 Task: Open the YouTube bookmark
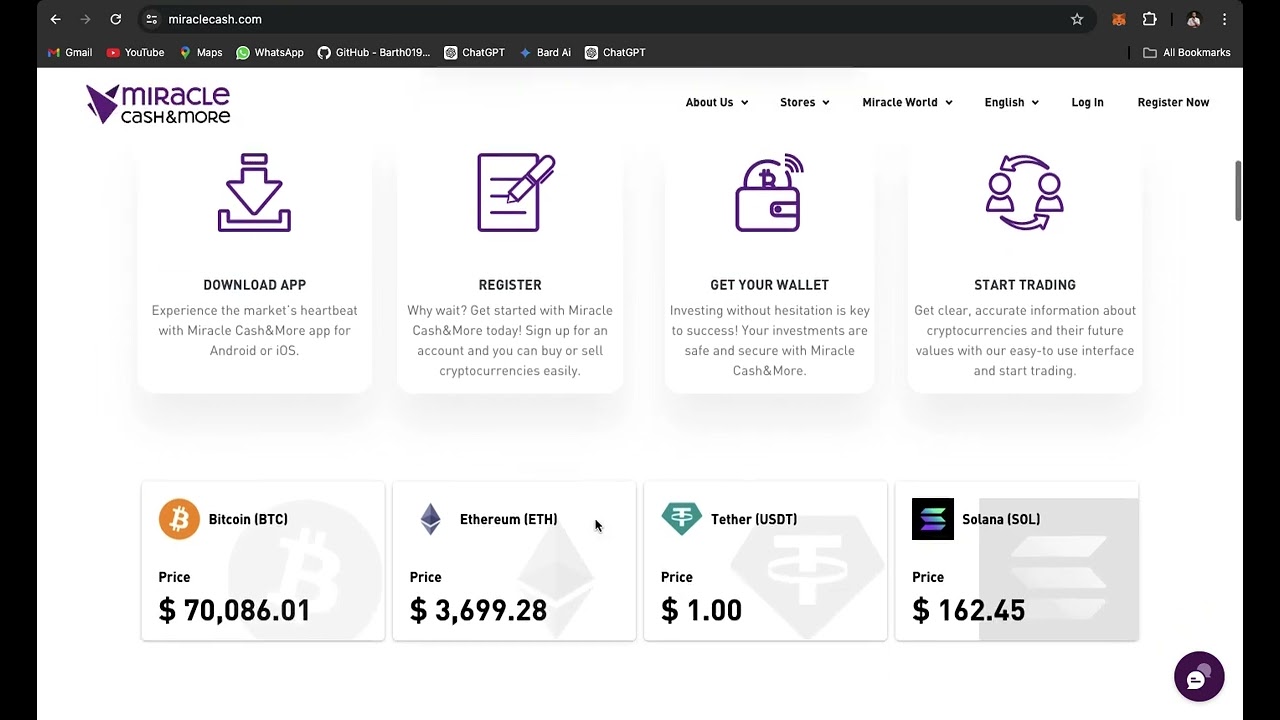(x=135, y=52)
